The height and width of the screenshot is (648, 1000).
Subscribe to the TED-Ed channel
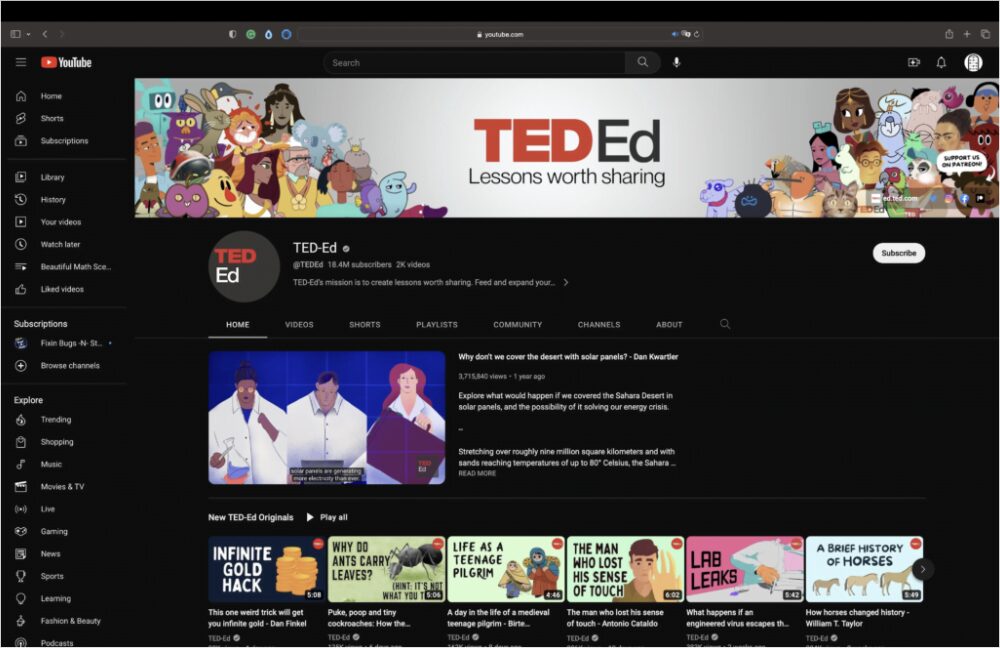click(x=898, y=253)
